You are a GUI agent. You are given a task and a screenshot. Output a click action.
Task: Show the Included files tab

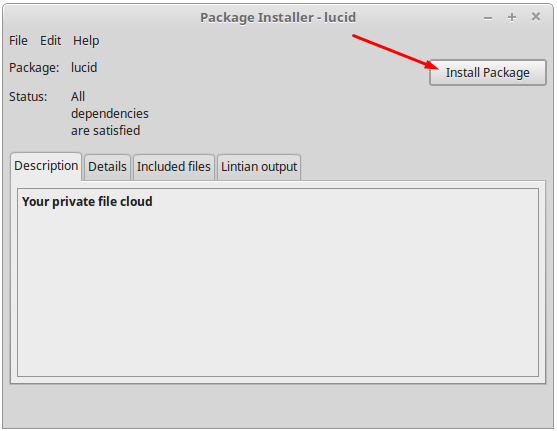(174, 167)
